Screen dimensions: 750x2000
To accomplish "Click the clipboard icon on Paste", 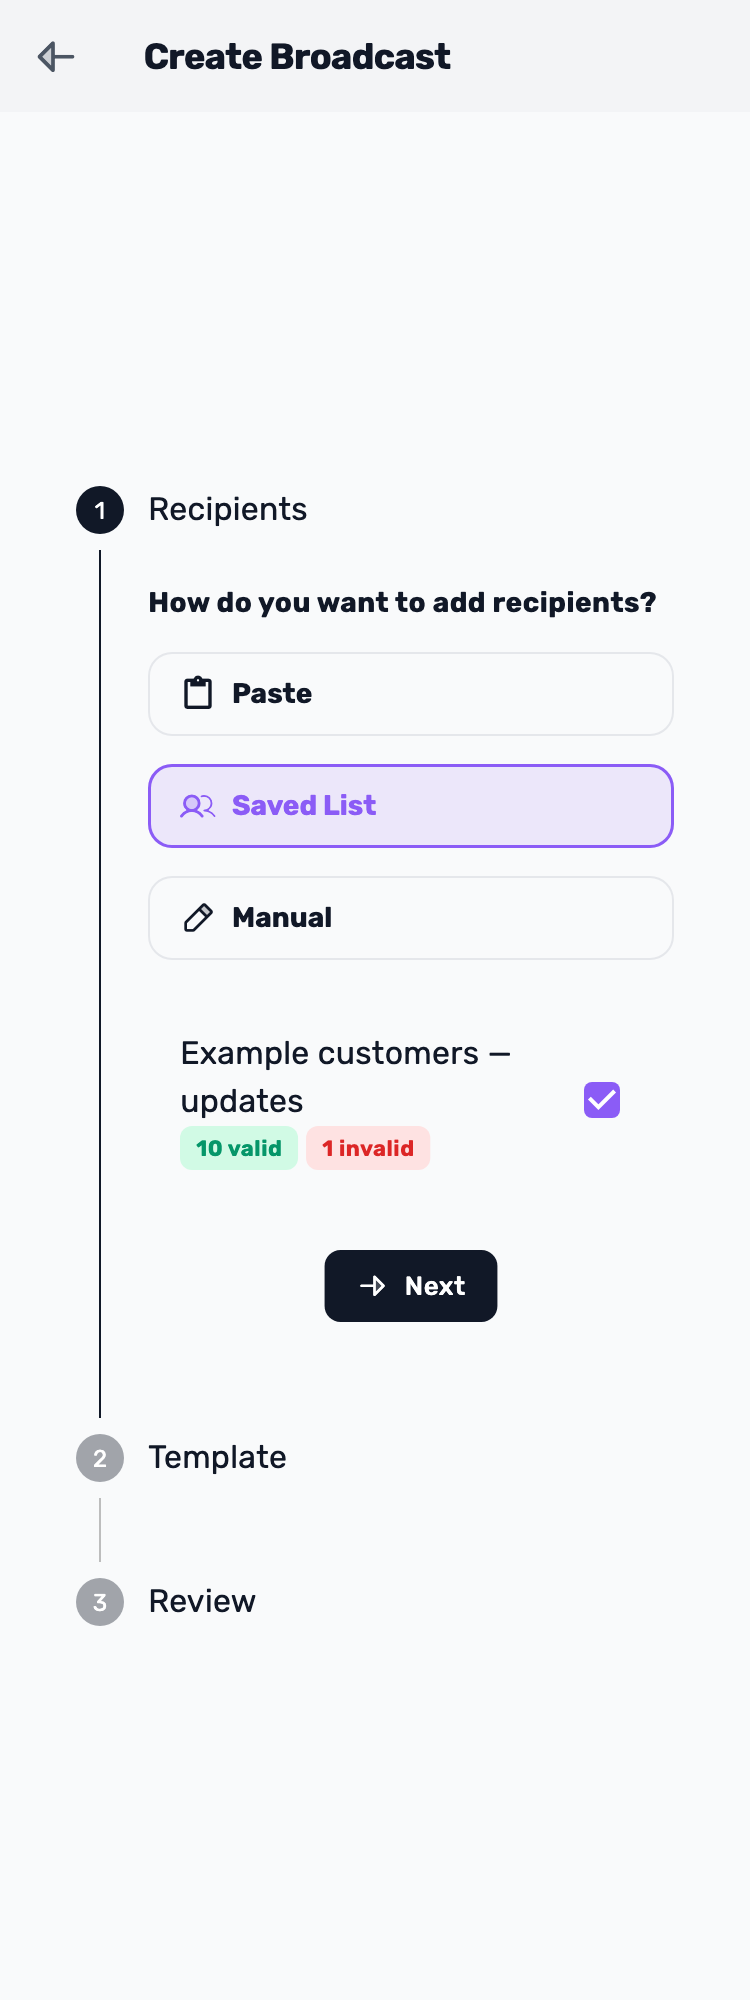I will [198, 693].
